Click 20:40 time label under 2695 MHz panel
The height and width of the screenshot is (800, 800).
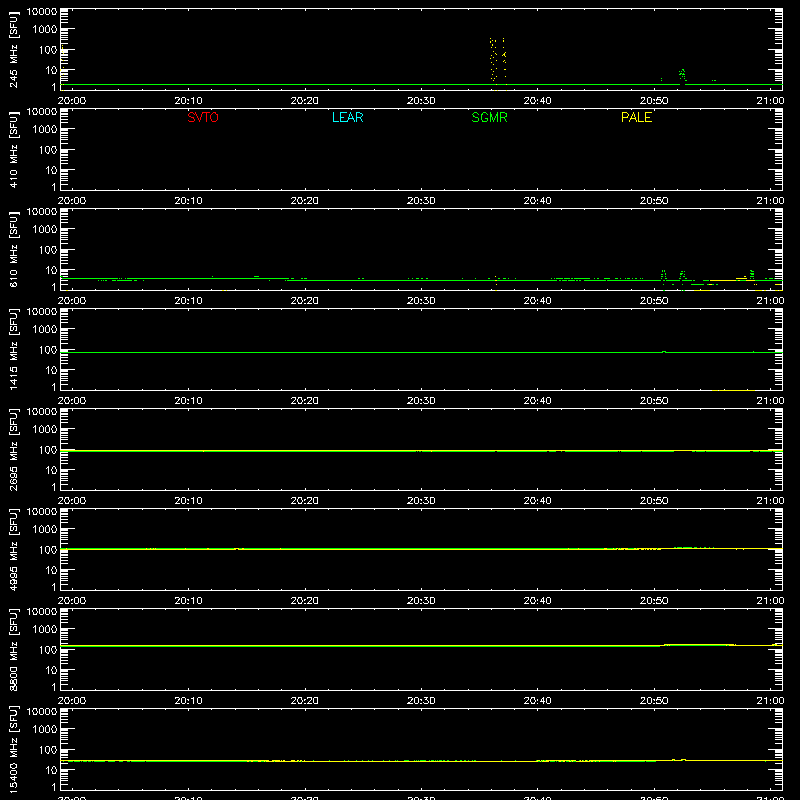537,501
